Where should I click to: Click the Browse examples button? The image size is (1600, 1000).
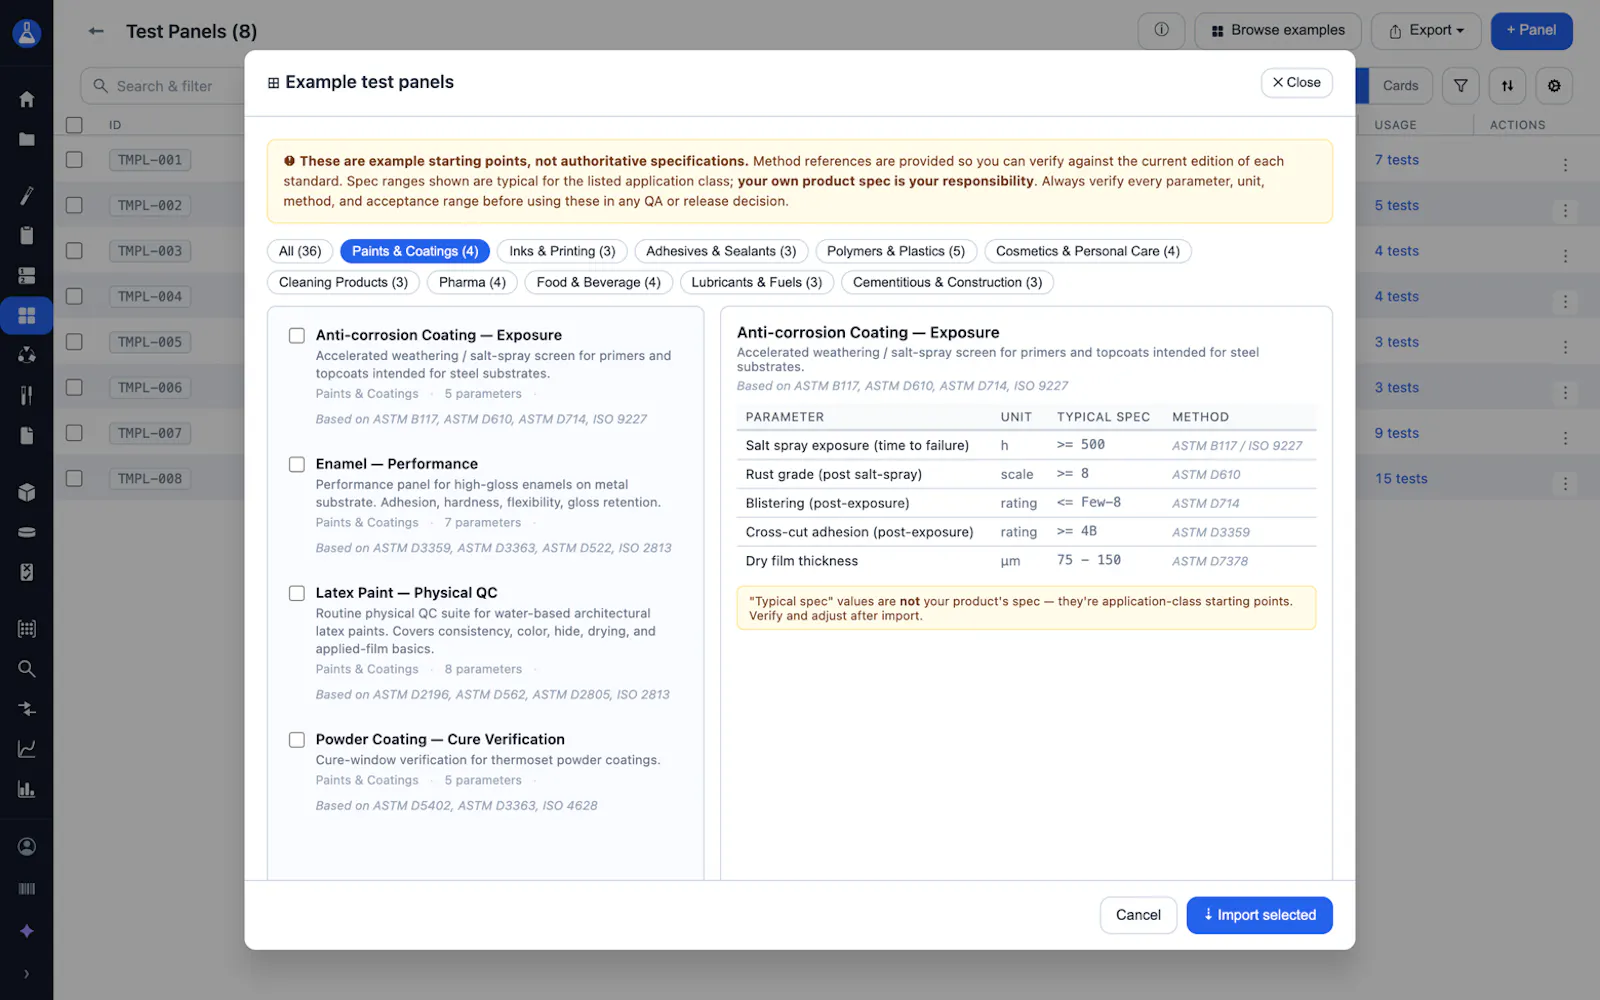tap(1277, 31)
